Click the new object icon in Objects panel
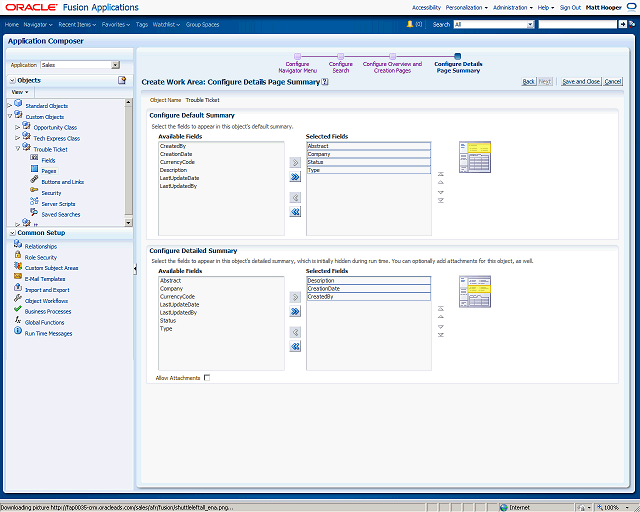 coord(122,80)
